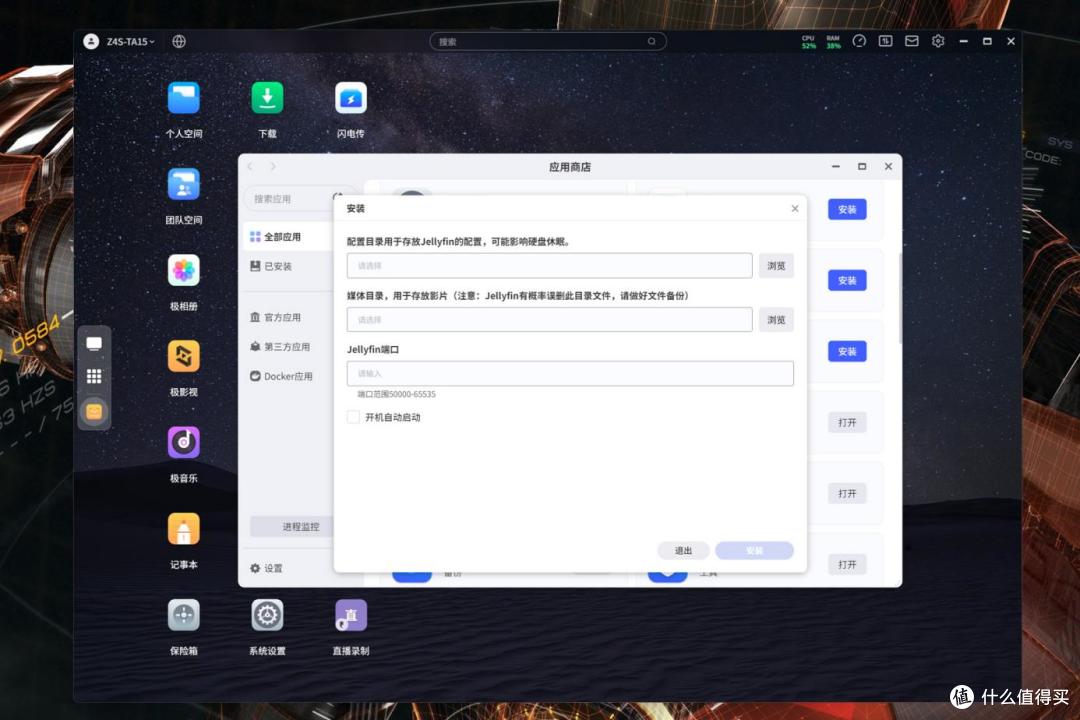
Task: Click the media directory path field
Action: 549,320
